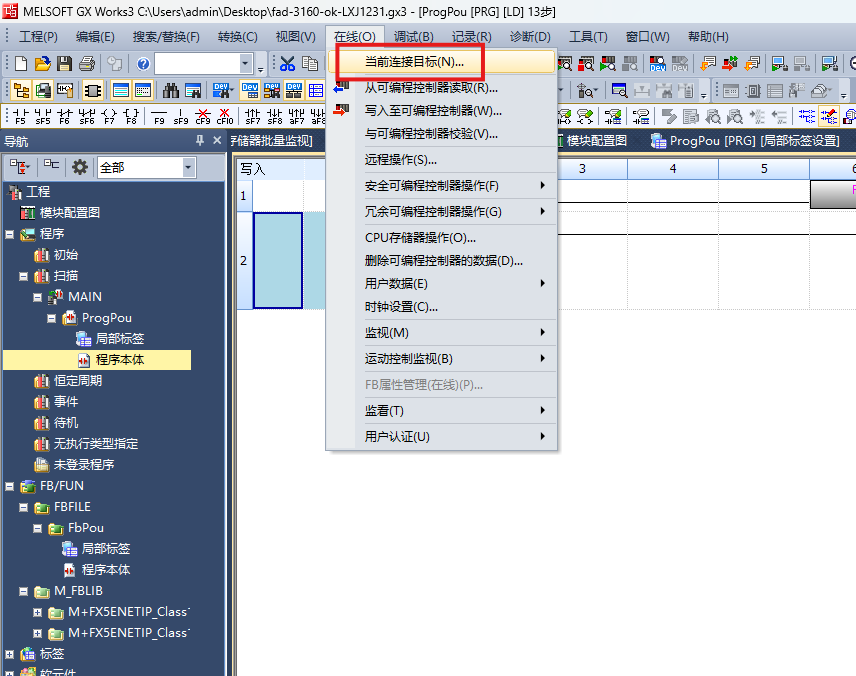The width and height of the screenshot is (856, 676).
Task: Collapse the FBFILE tree node
Action: [23, 507]
